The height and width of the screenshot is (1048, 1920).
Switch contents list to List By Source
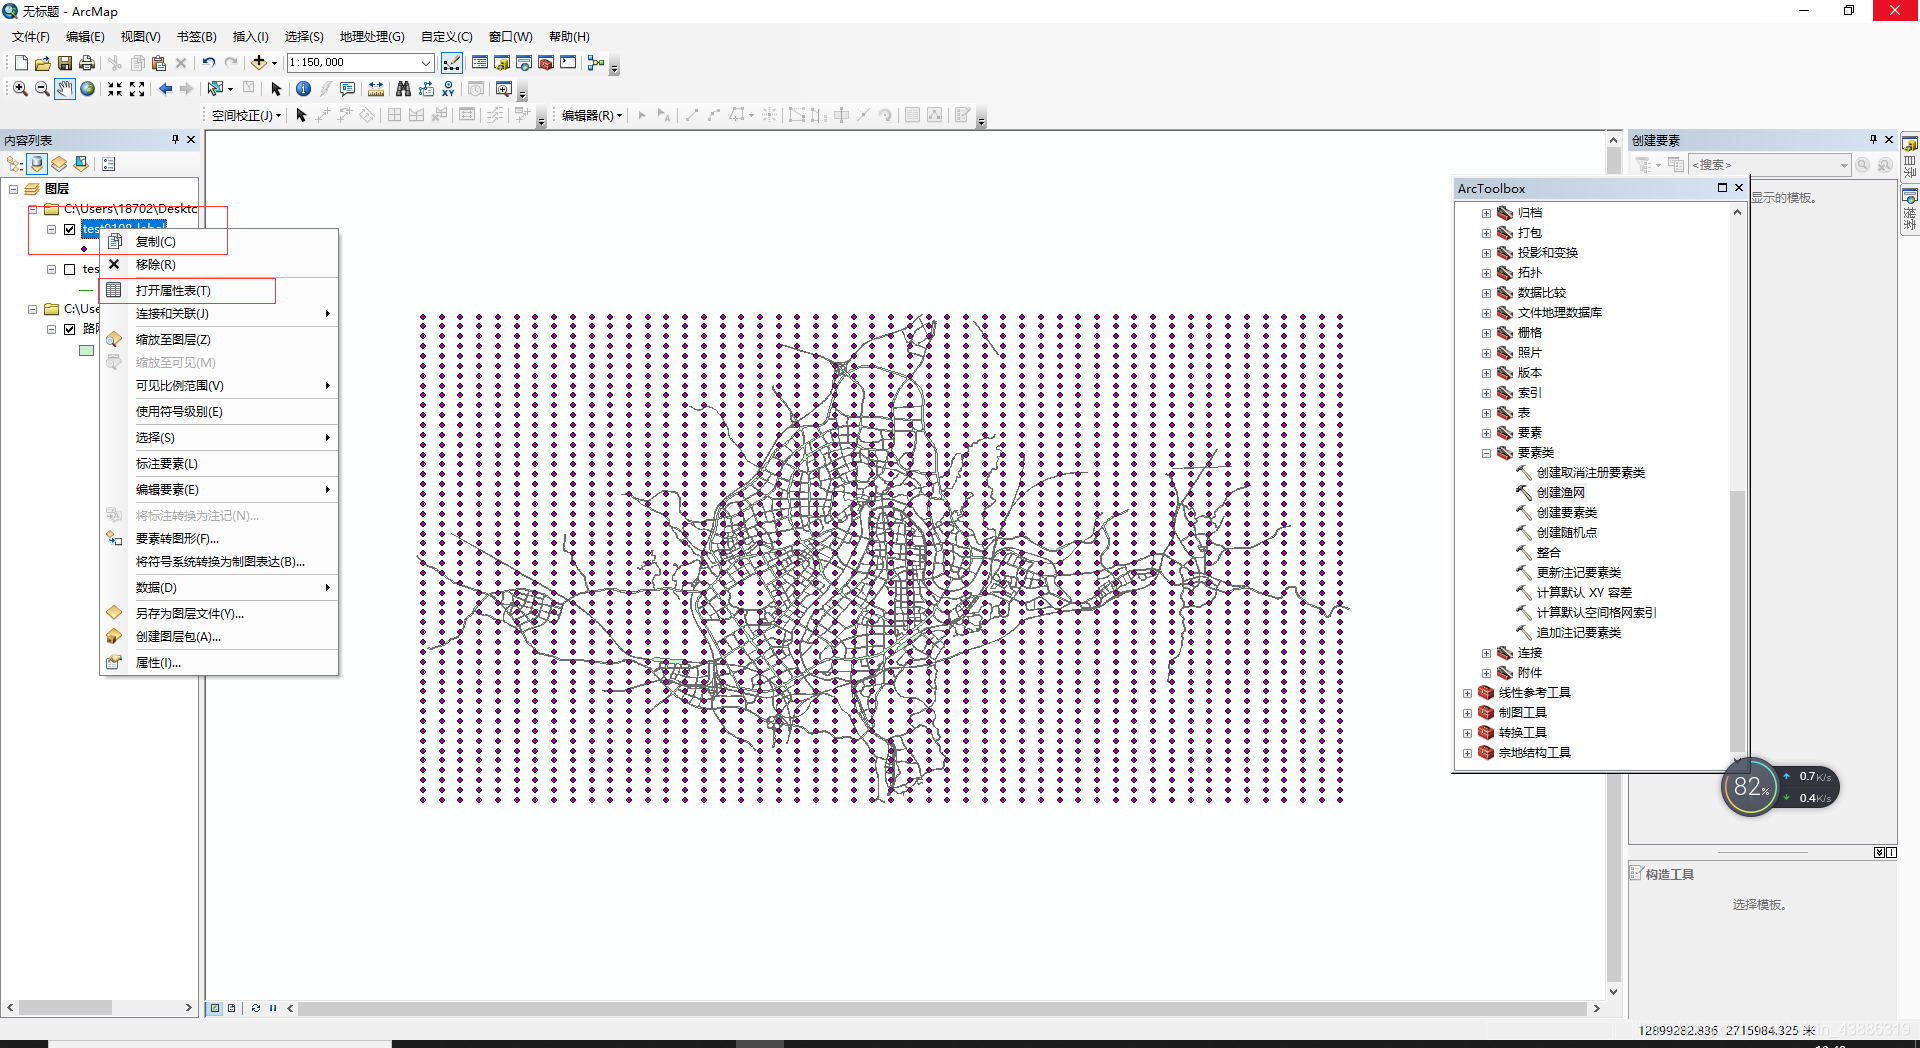(38, 164)
